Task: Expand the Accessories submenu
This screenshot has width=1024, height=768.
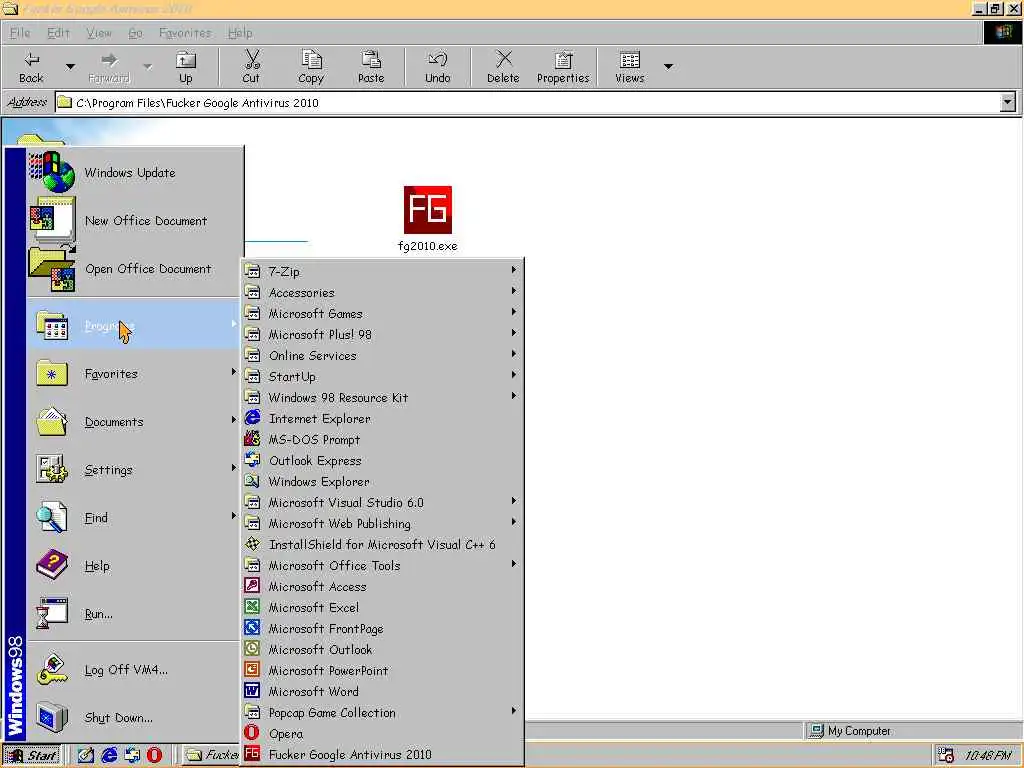Action: 382,293
